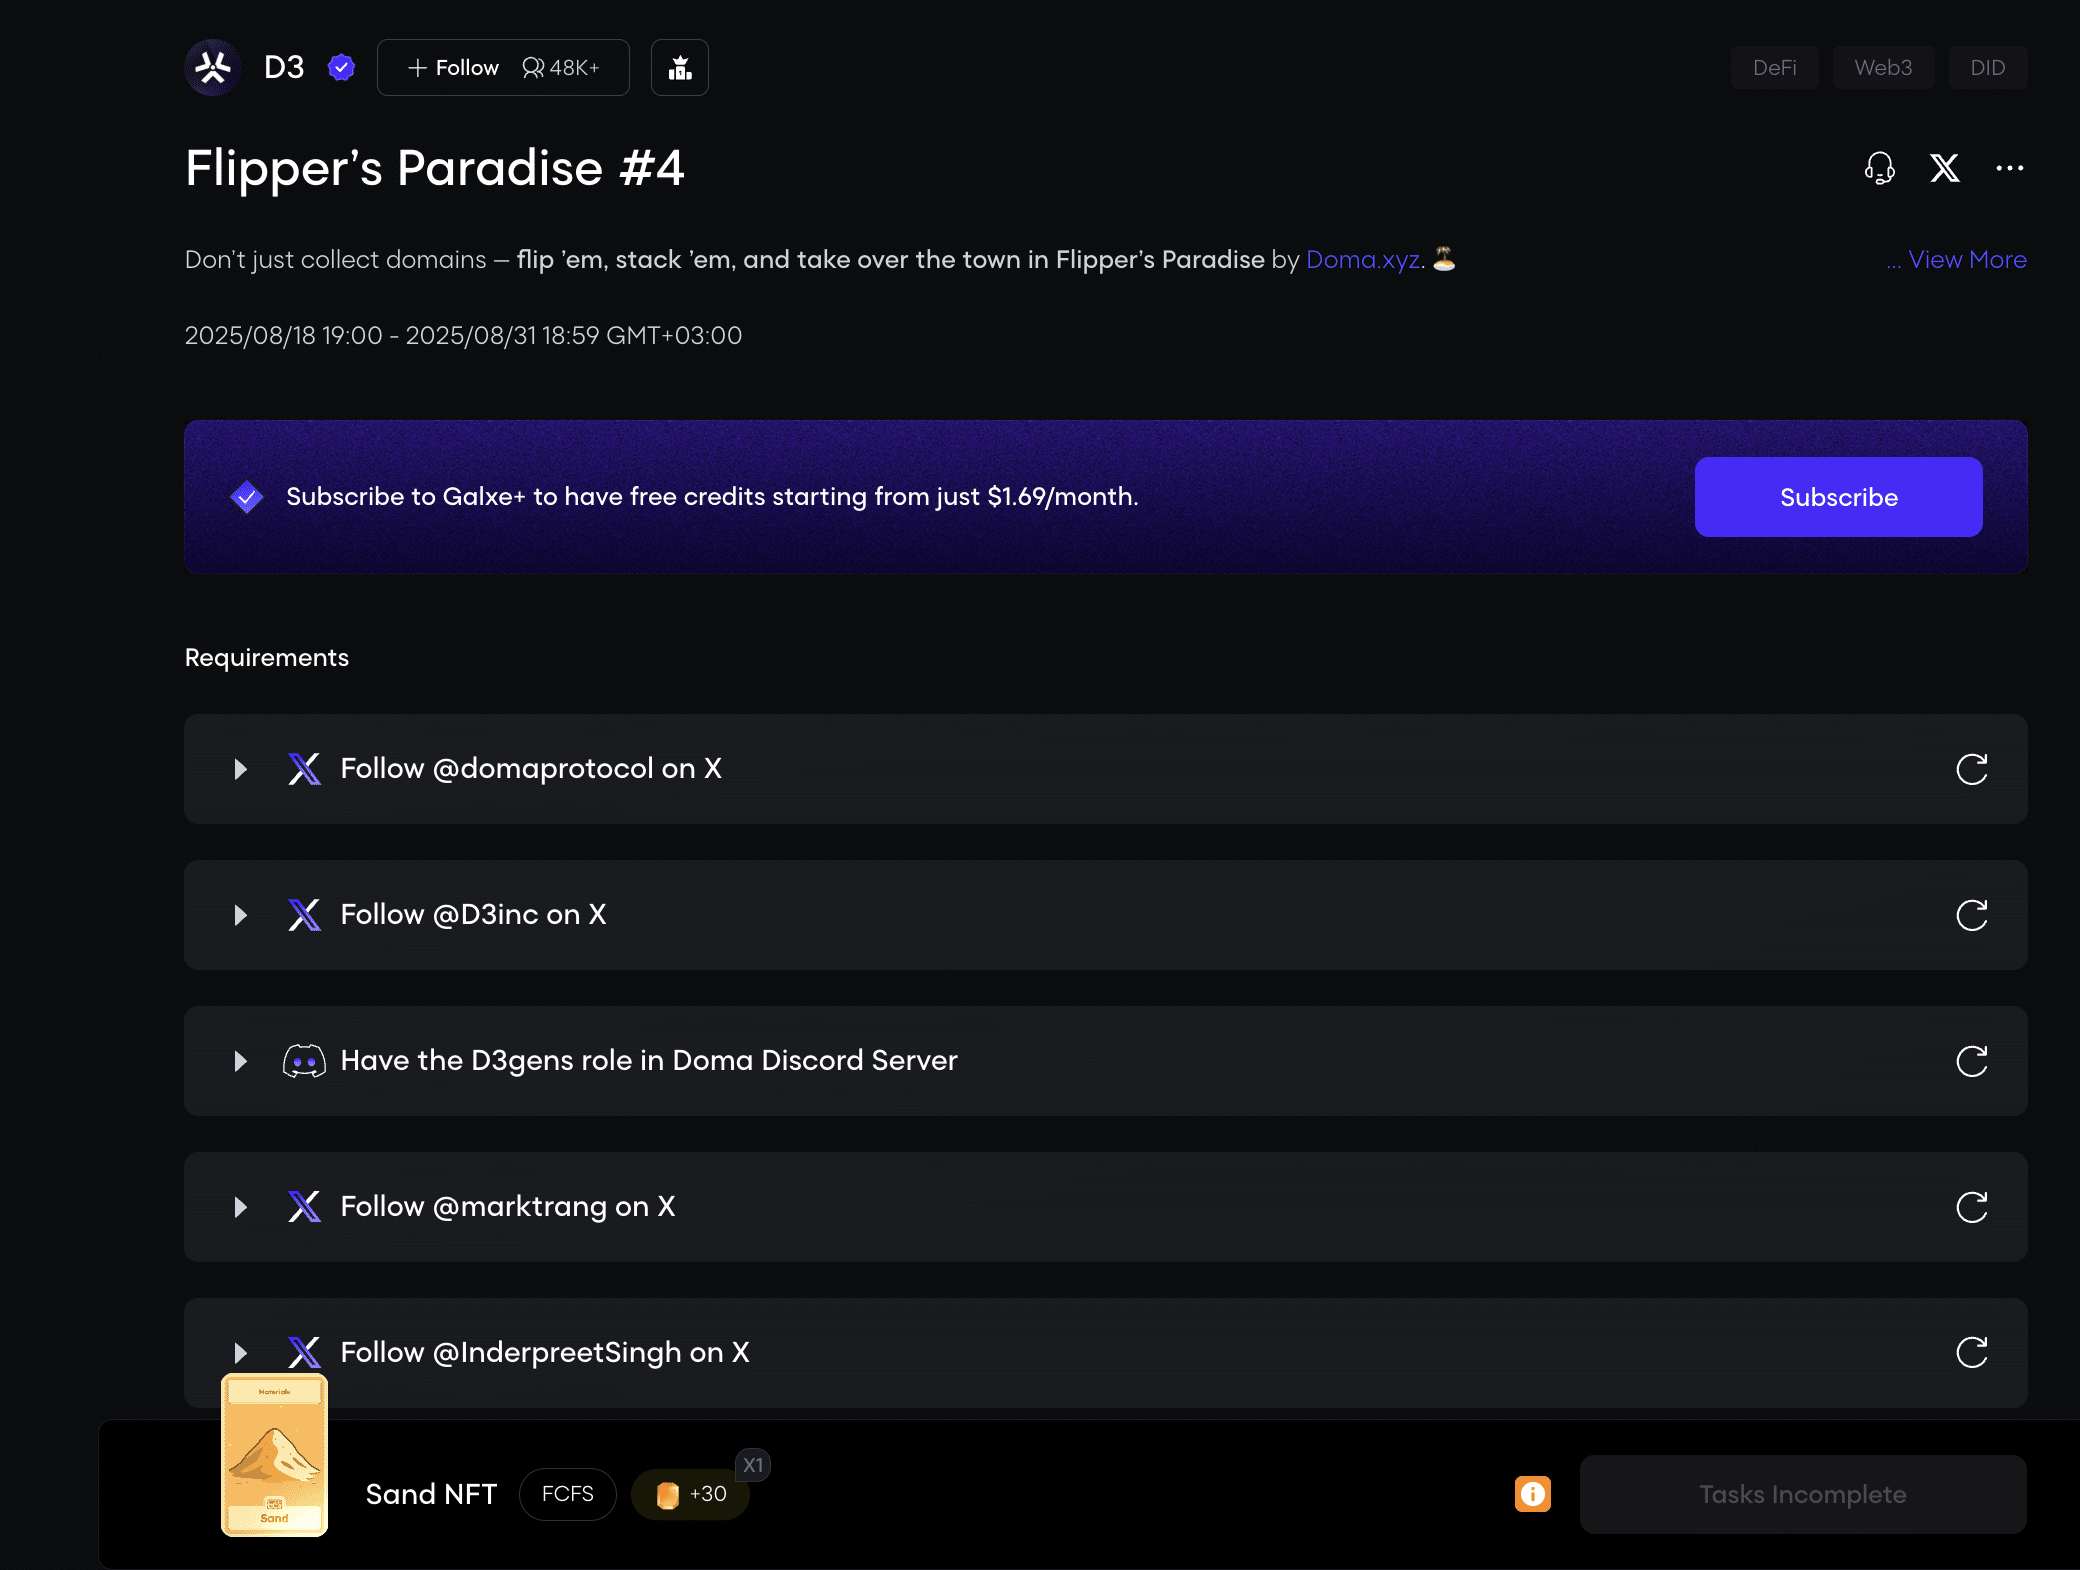
Task: Refresh the Follow @marktrang task status
Action: pyautogui.click(x=1971, y=1207)
